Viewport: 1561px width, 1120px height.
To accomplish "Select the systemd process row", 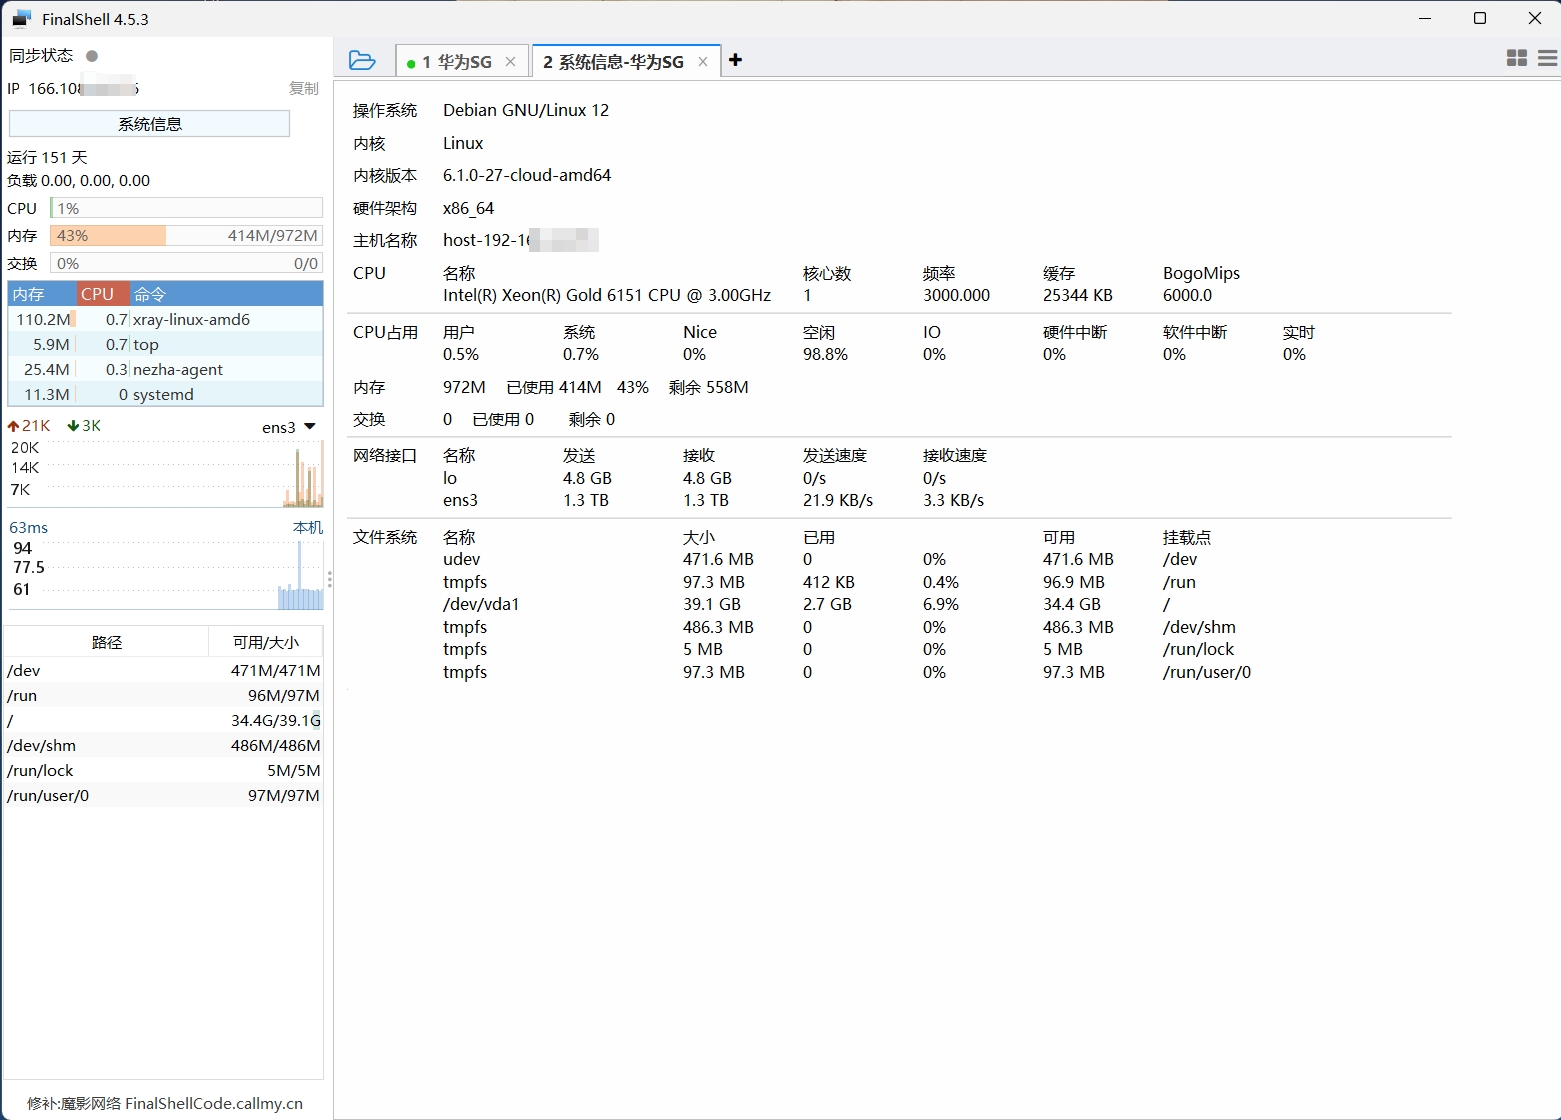I will [x=165, y=394].
